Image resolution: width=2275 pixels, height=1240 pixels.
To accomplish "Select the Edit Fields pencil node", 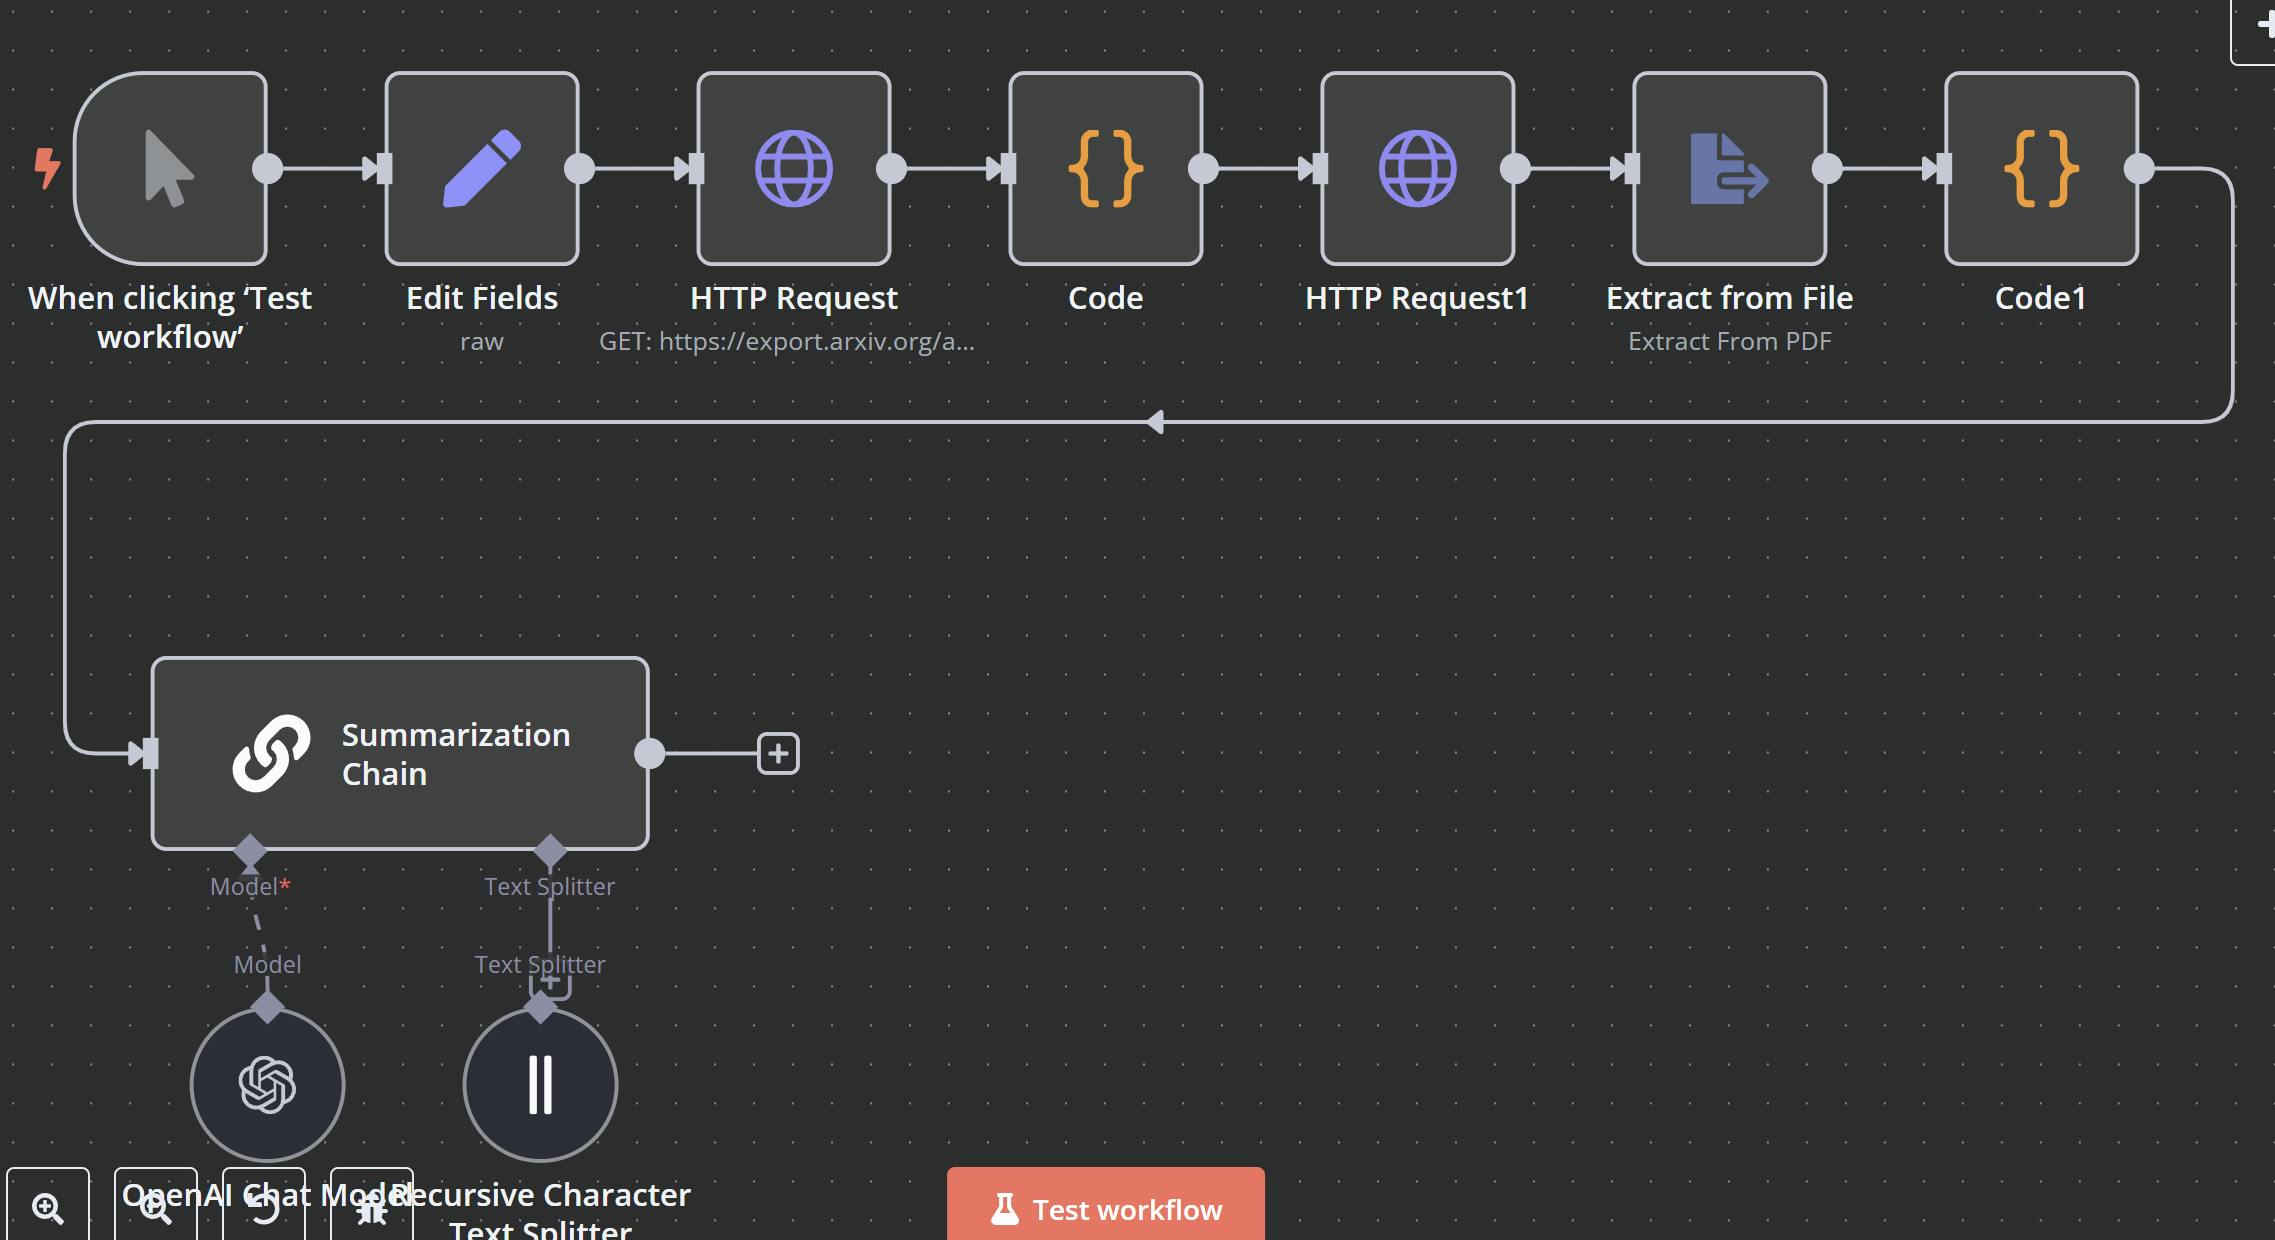I will 482,168.
